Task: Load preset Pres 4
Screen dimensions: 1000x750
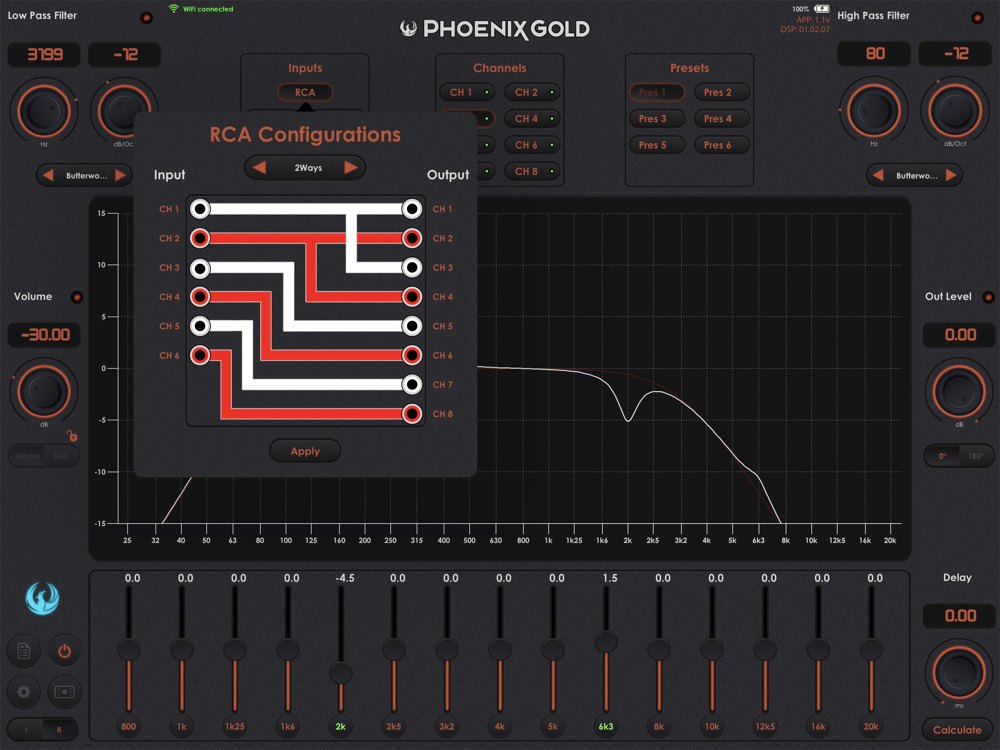Action: pyautogui.click(x=721, y=119)
